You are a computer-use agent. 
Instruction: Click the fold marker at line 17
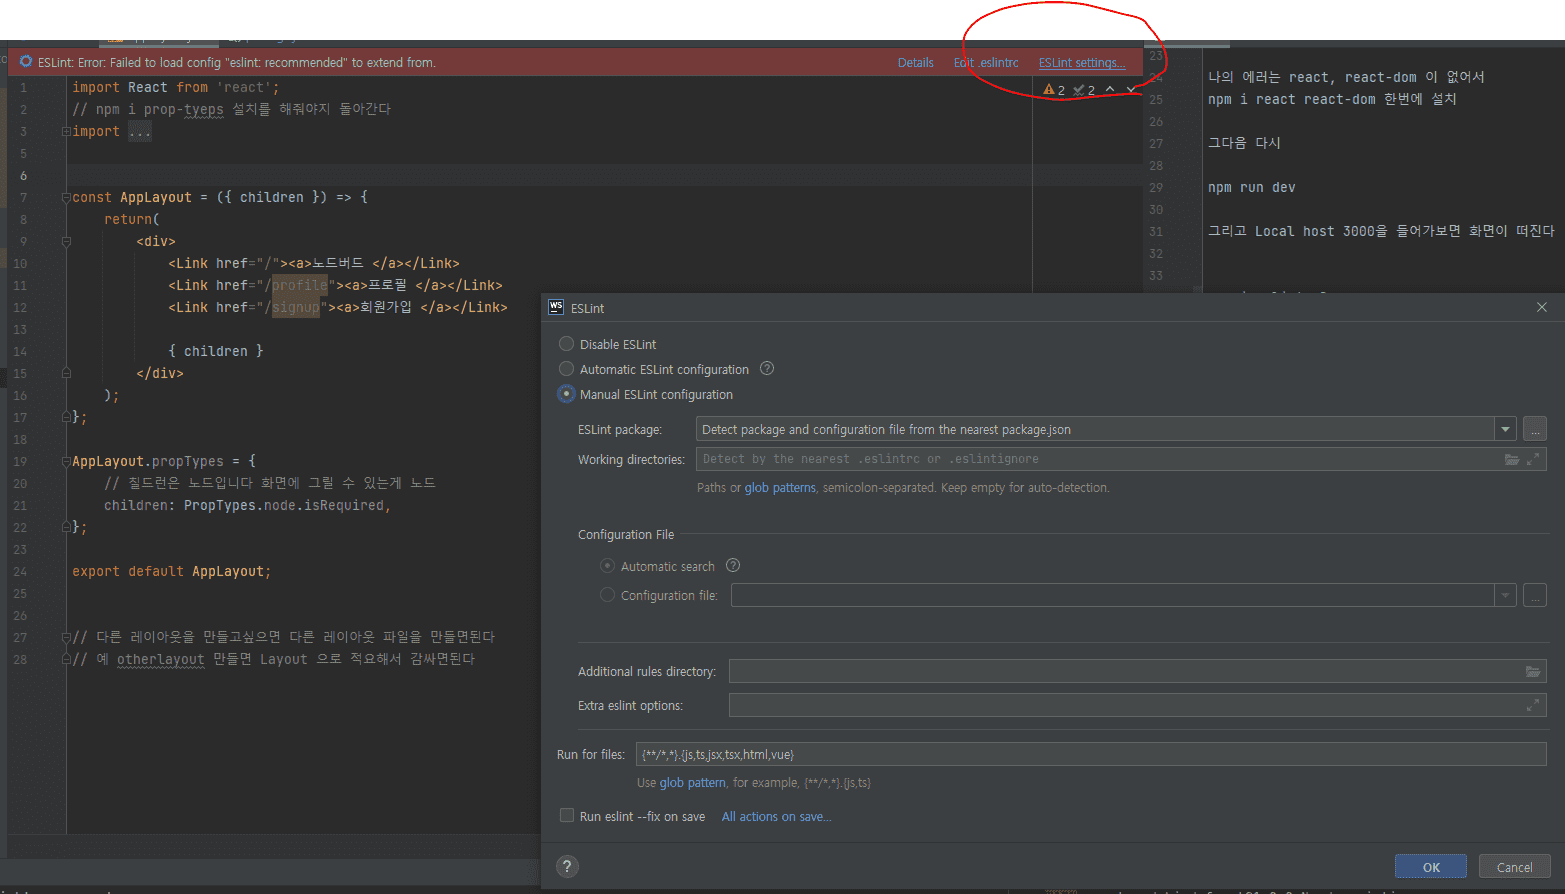tap(66, 417)
